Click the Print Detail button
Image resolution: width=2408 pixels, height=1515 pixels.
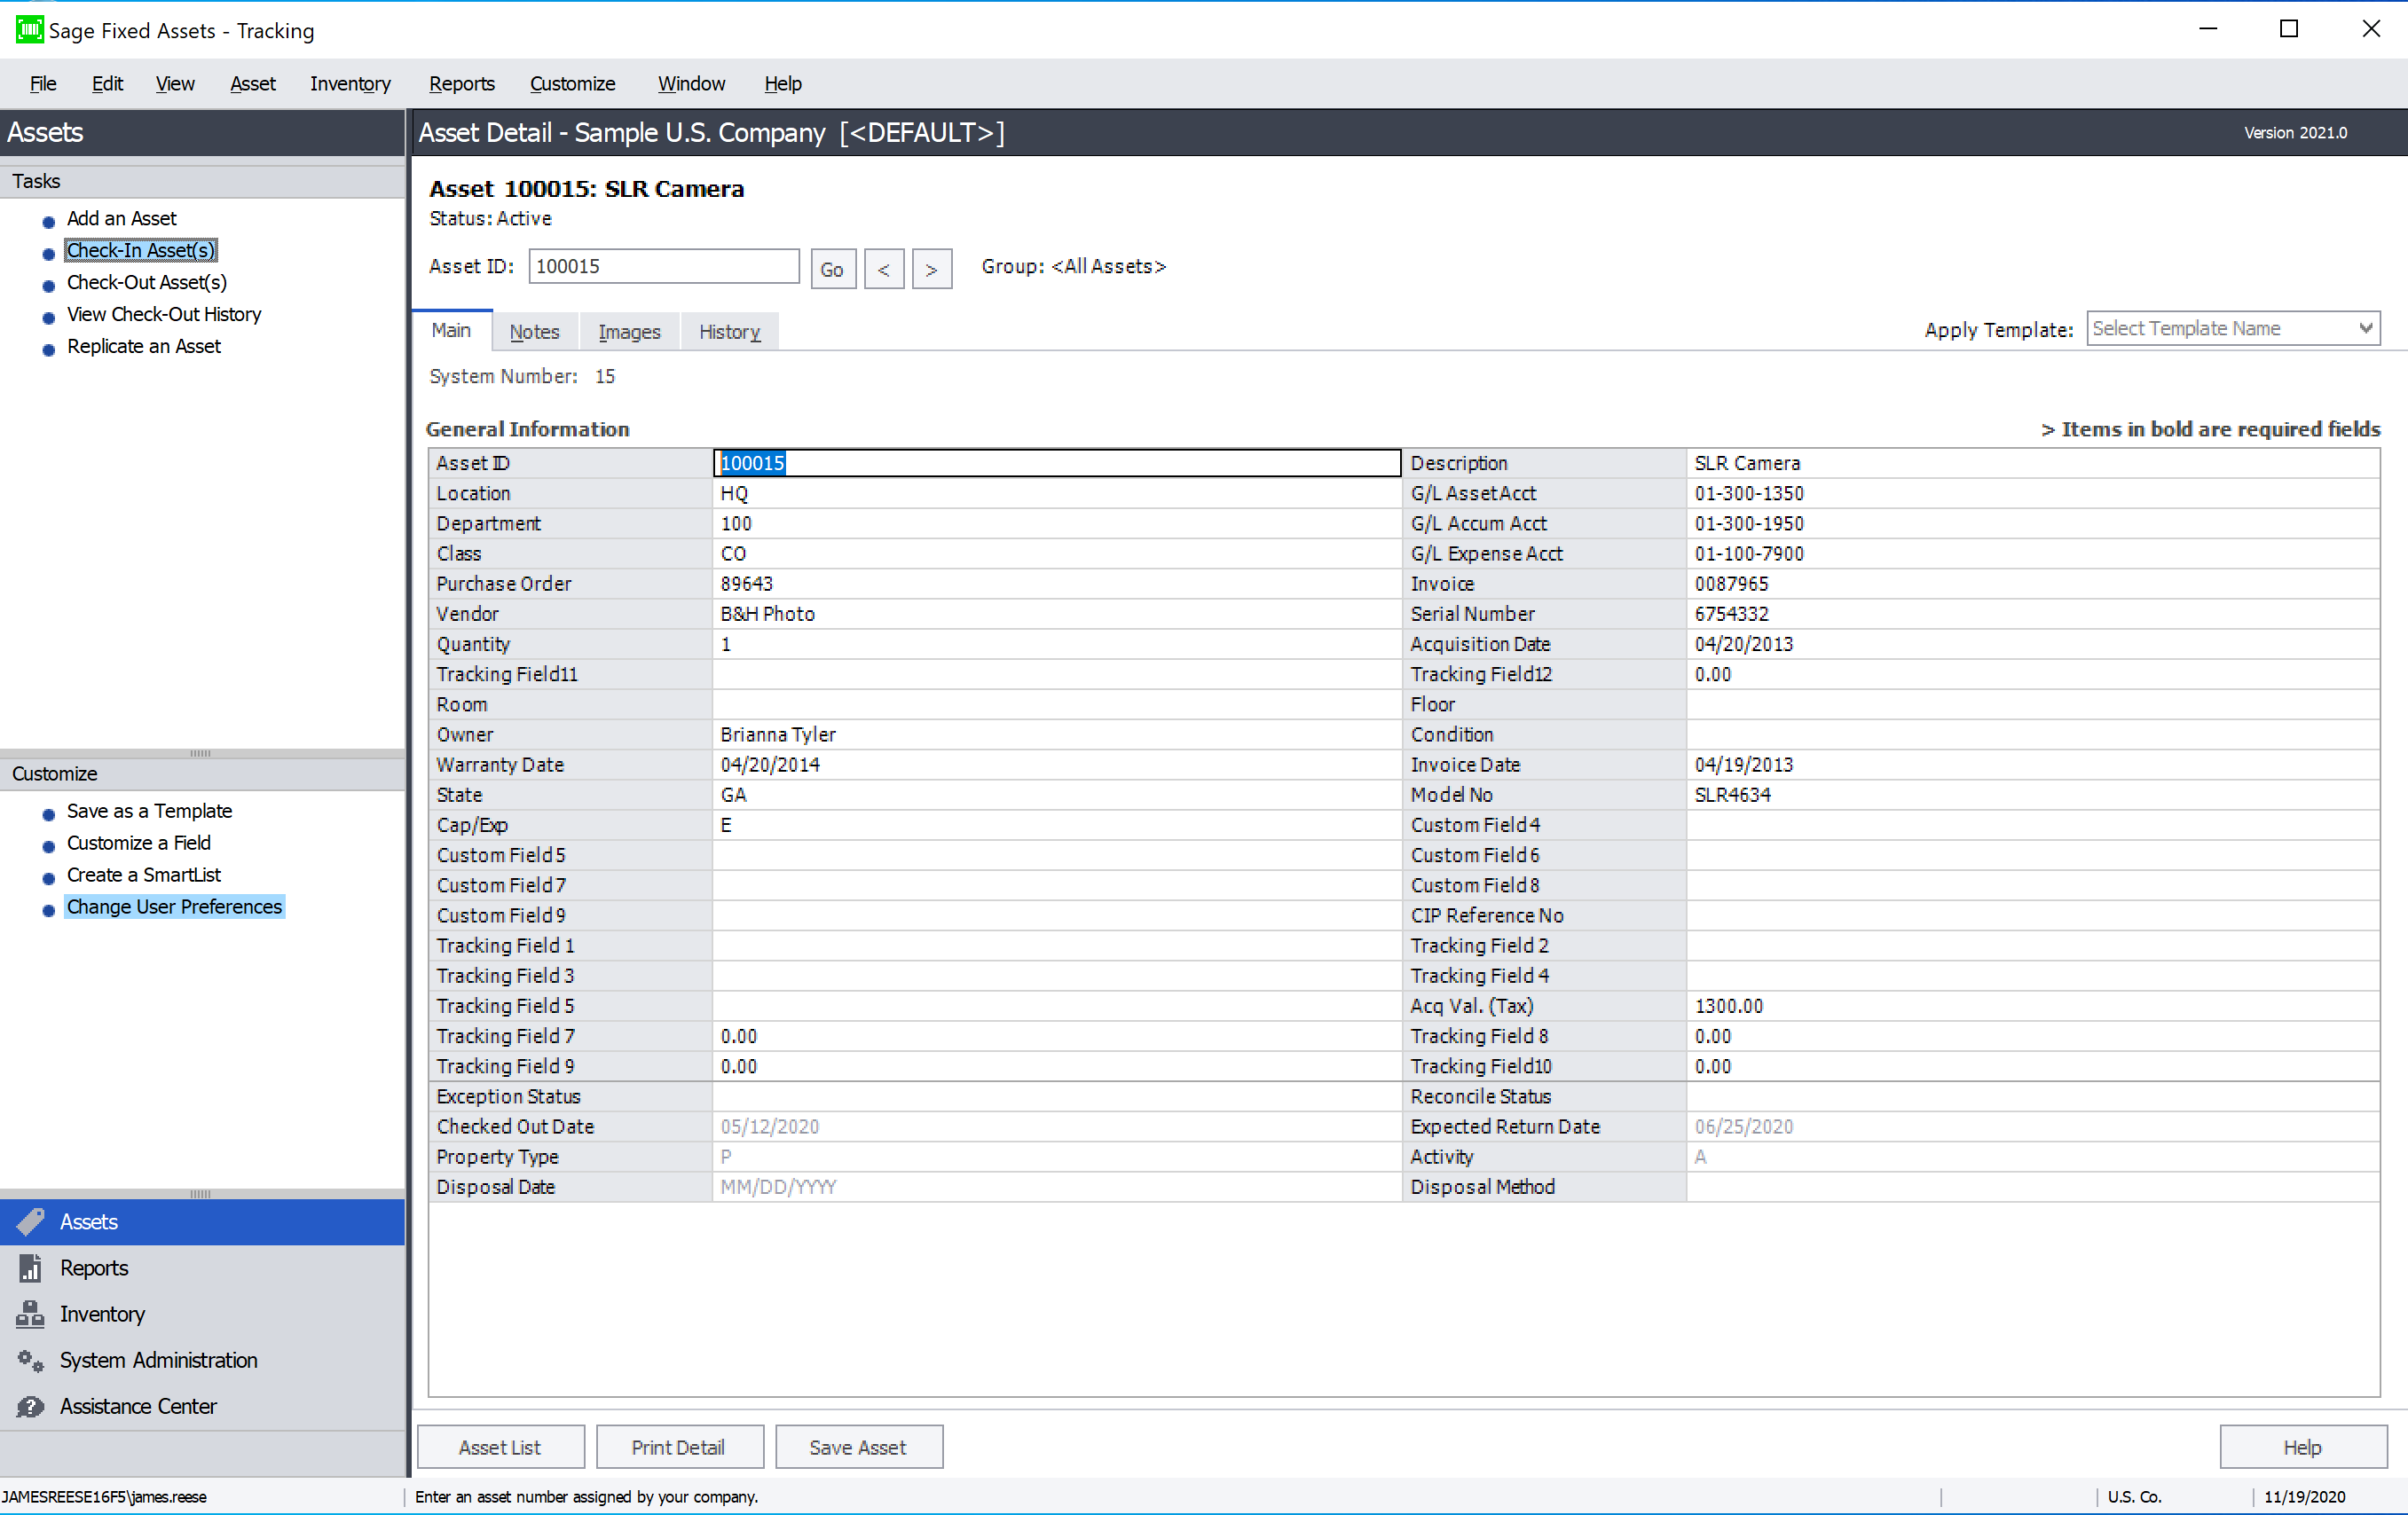[679, 1446]
